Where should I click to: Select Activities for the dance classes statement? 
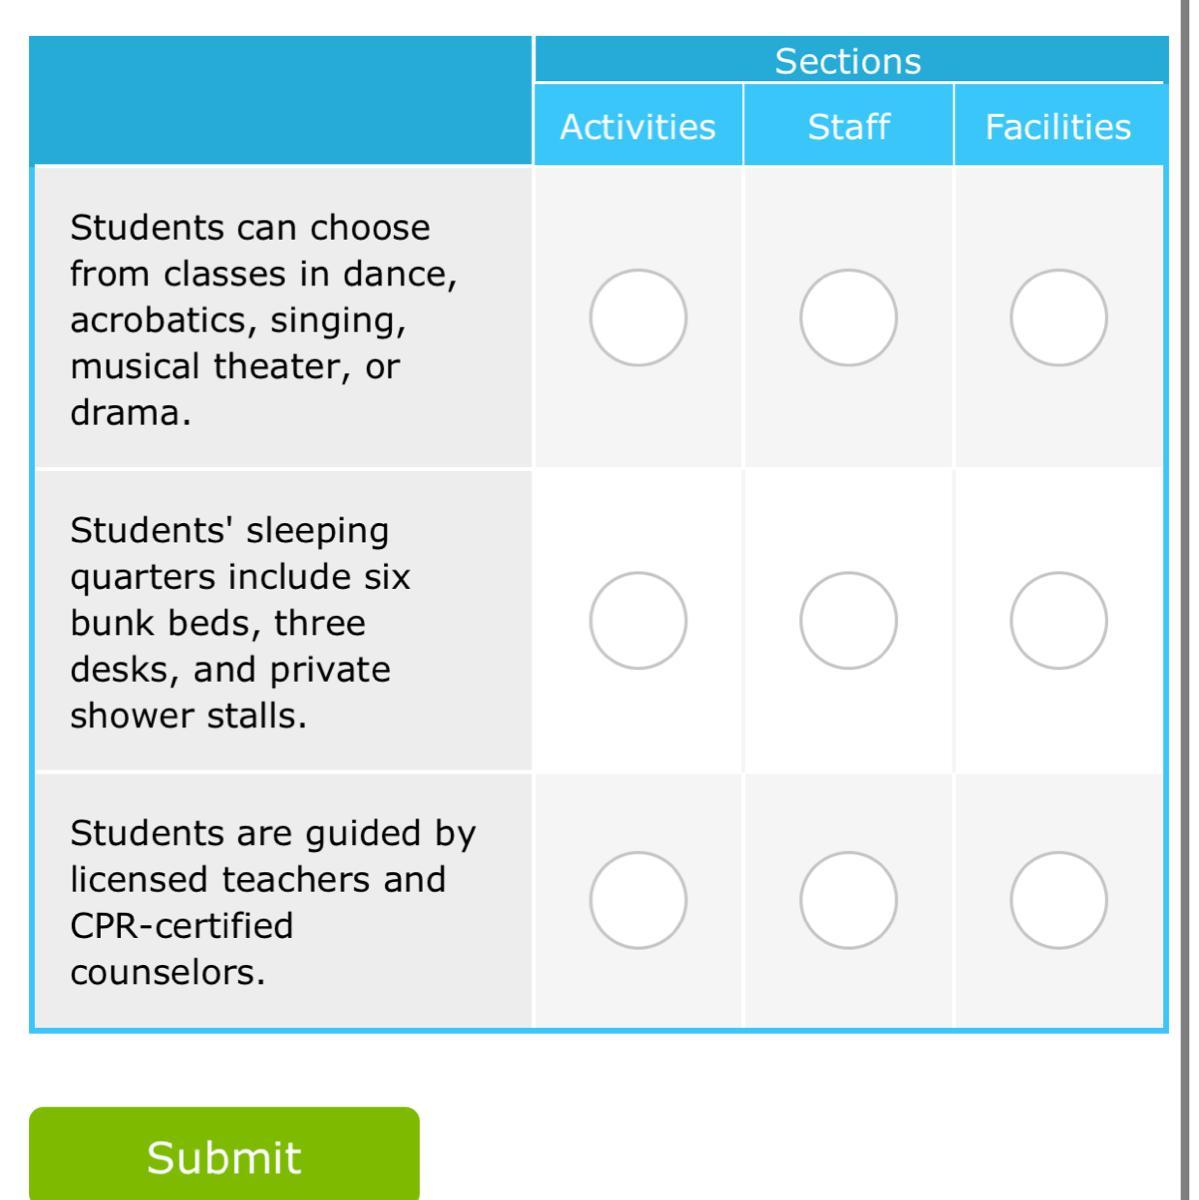638,317
